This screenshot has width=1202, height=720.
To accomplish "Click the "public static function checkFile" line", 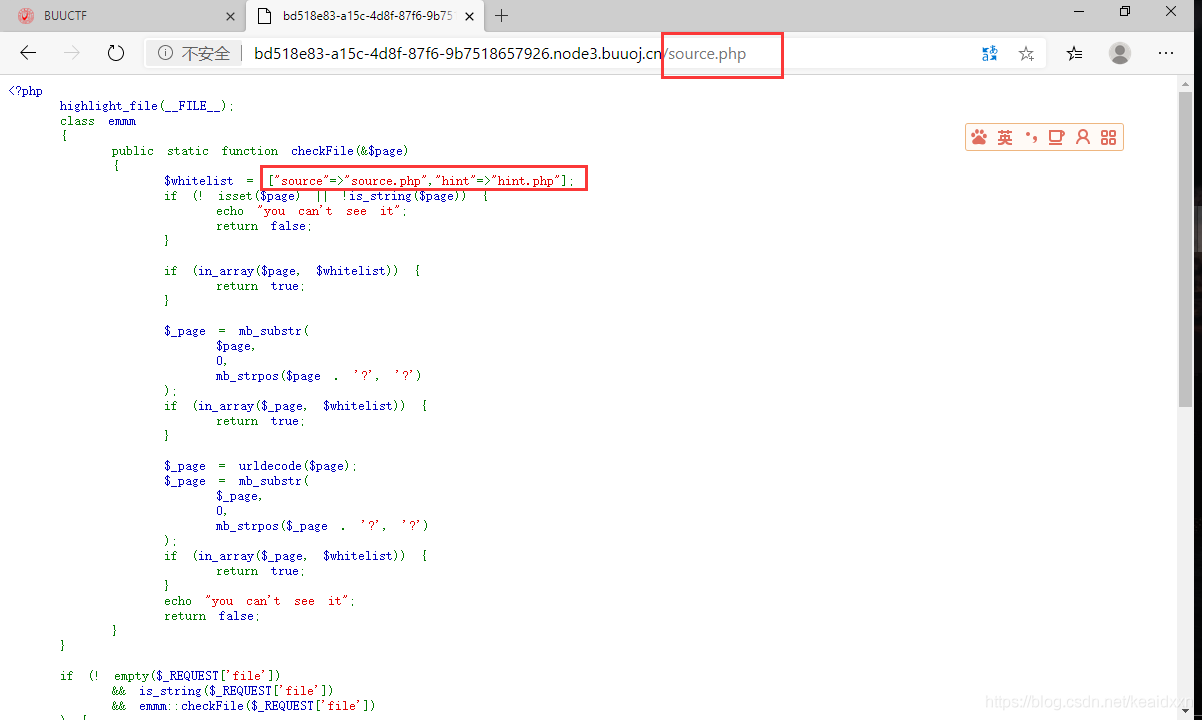I will (260, 151).
